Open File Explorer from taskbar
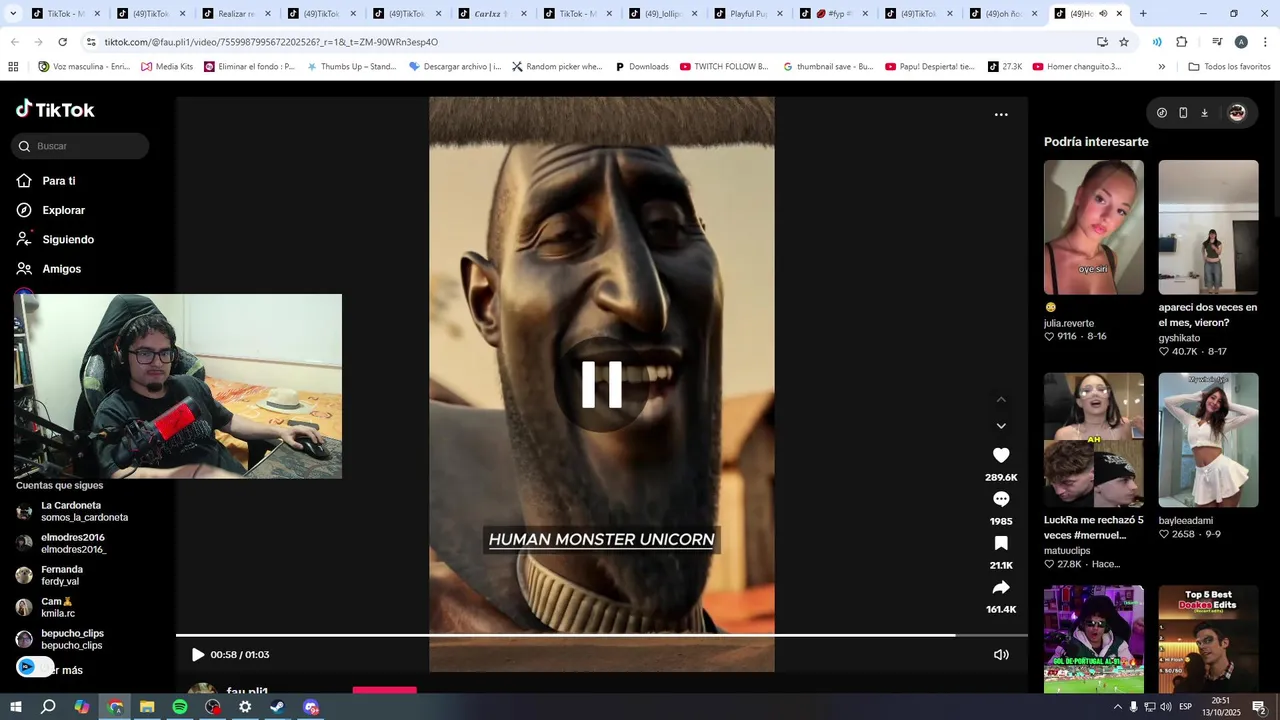Viewport: 1280px width, 720px height. coord(147,707)
